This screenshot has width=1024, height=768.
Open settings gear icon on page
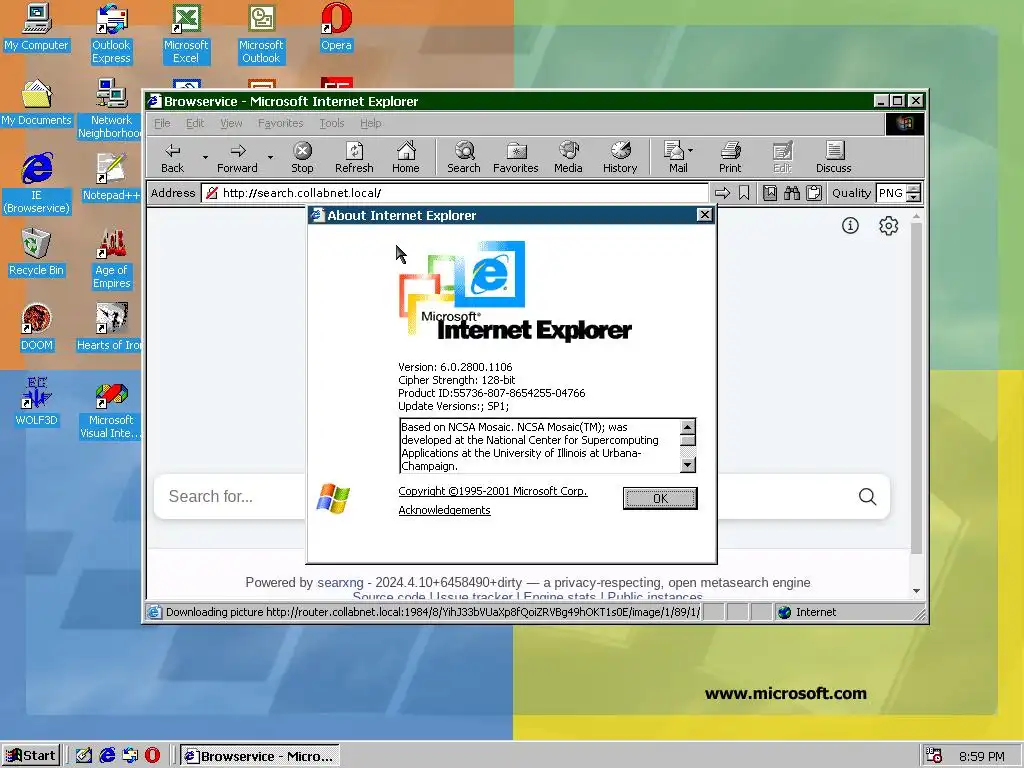888,225
